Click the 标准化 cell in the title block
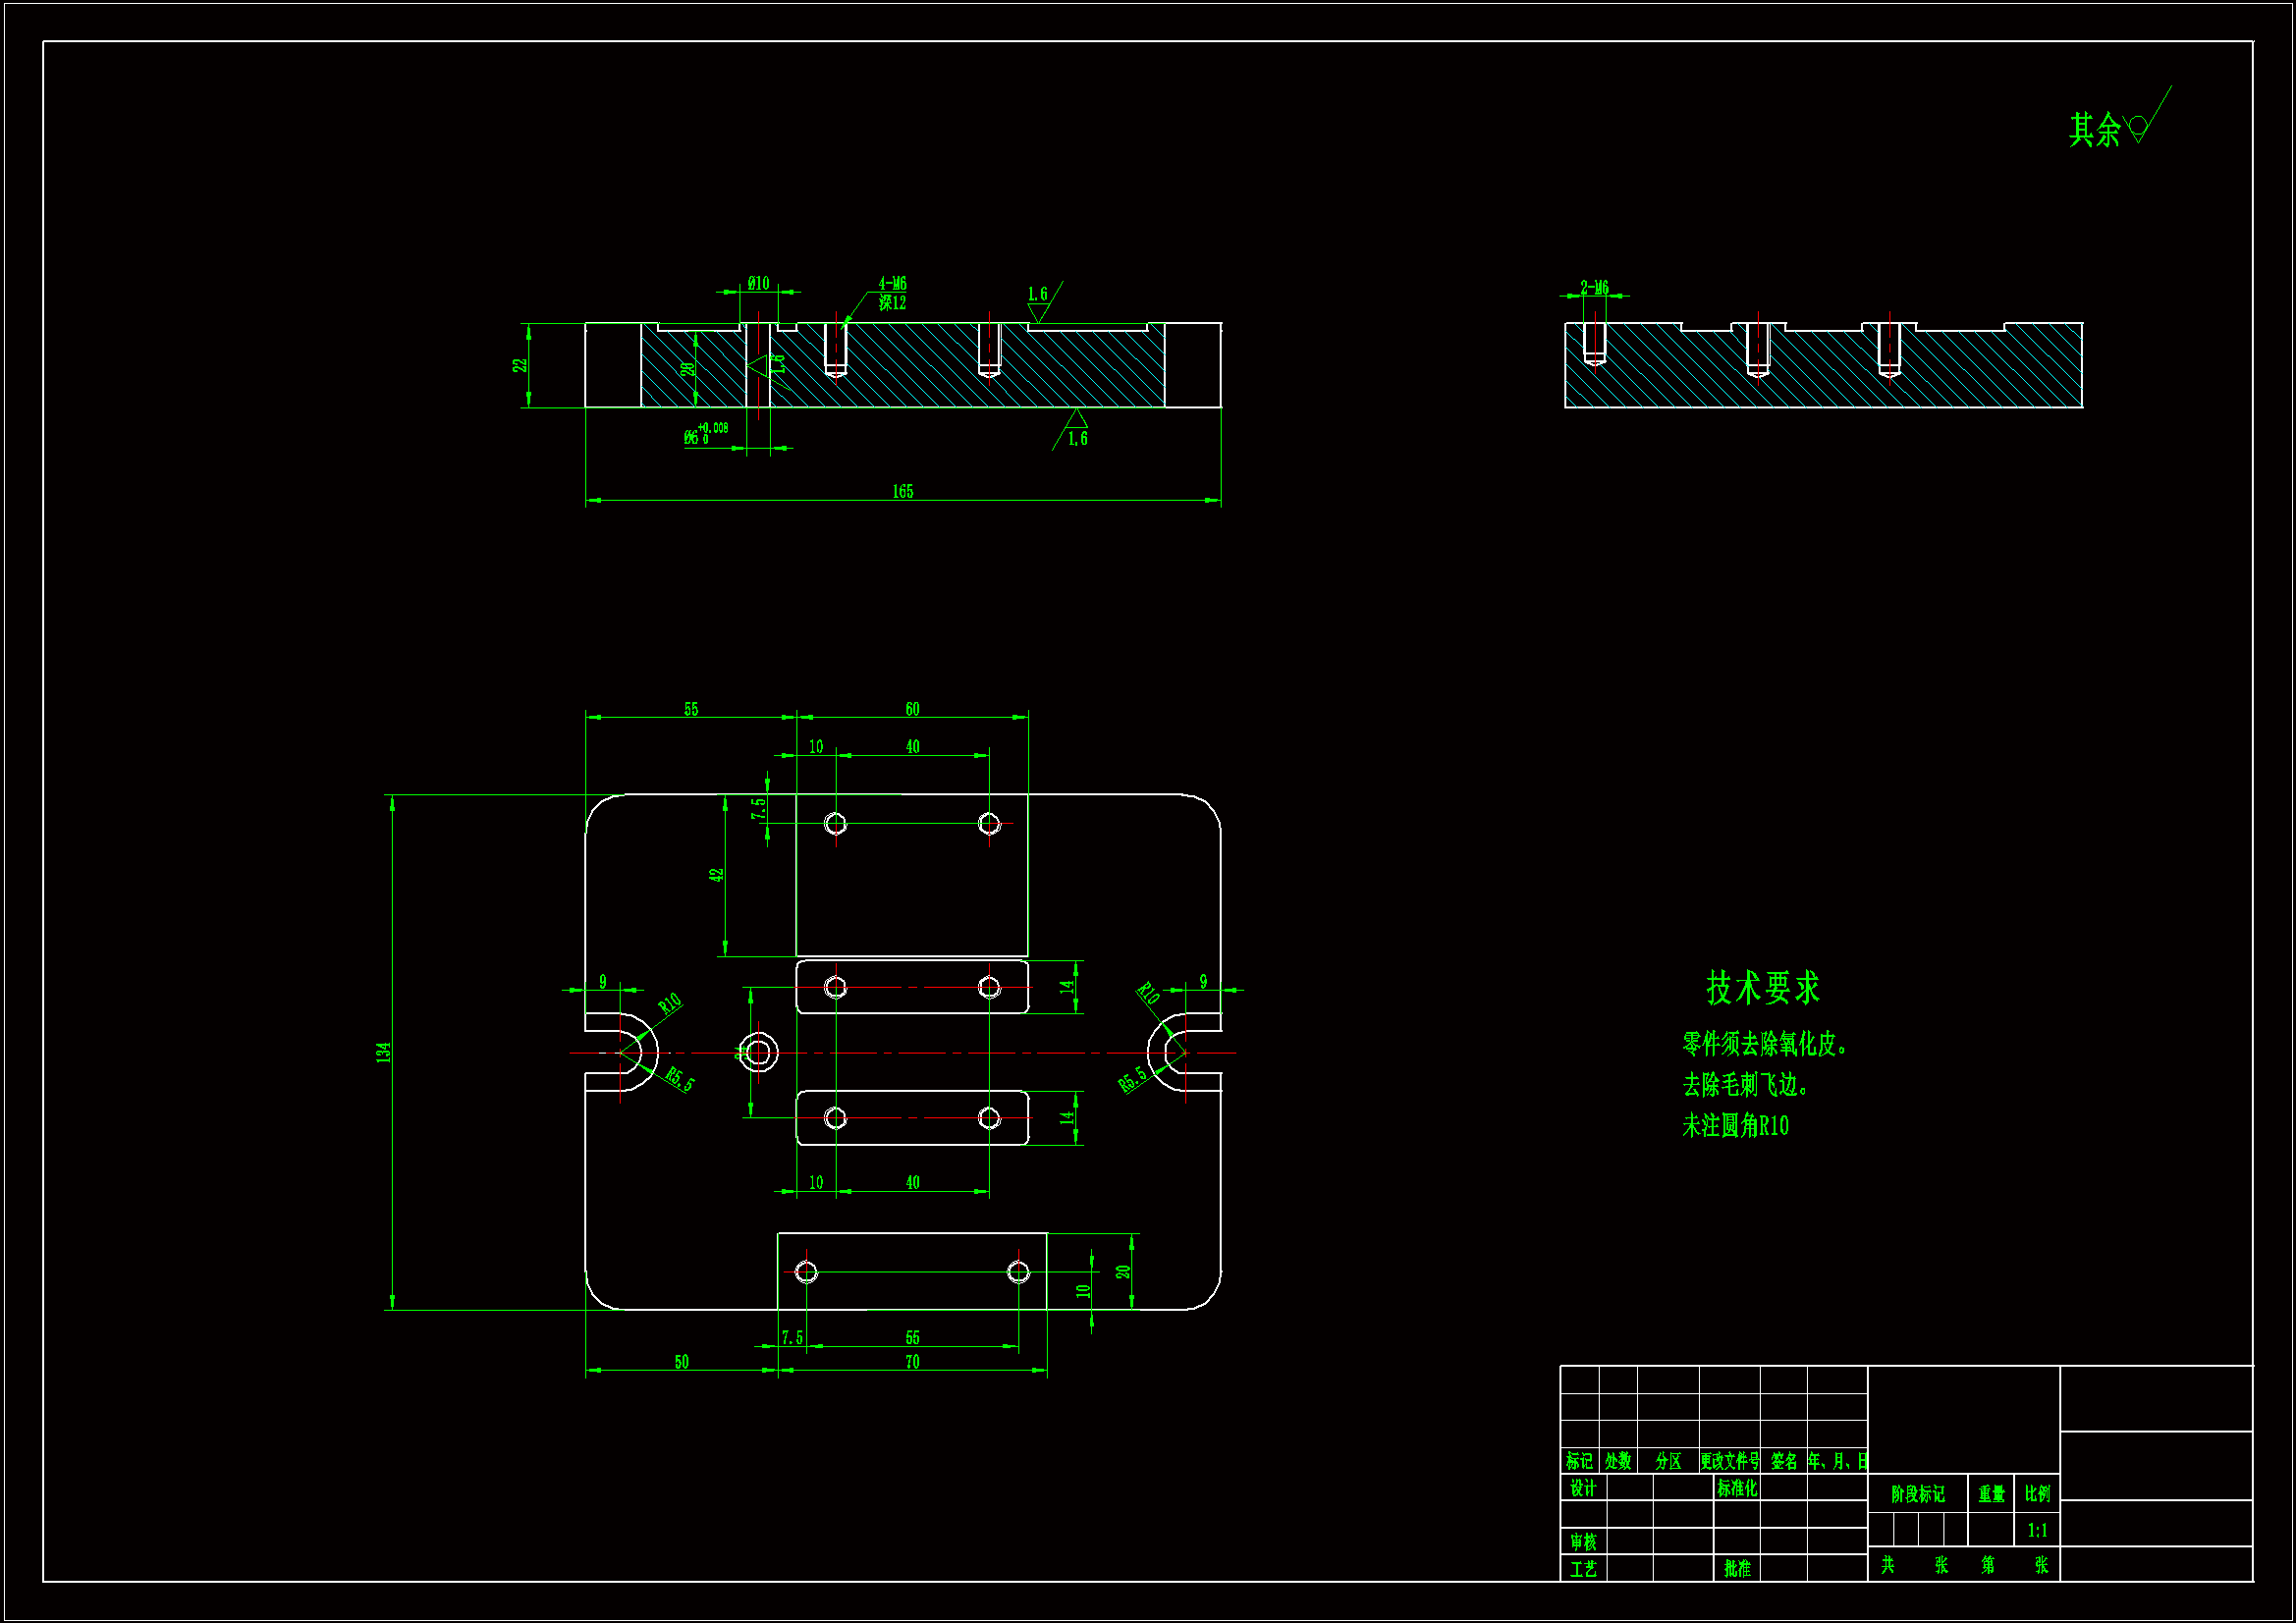The width and height of the screenshot is (2296, 1623). pyautogui.click(x=1736, y=1488)
